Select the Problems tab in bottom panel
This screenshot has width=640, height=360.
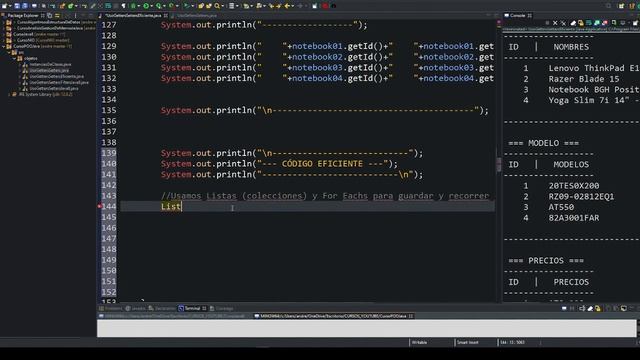click(x=111, y=308)
